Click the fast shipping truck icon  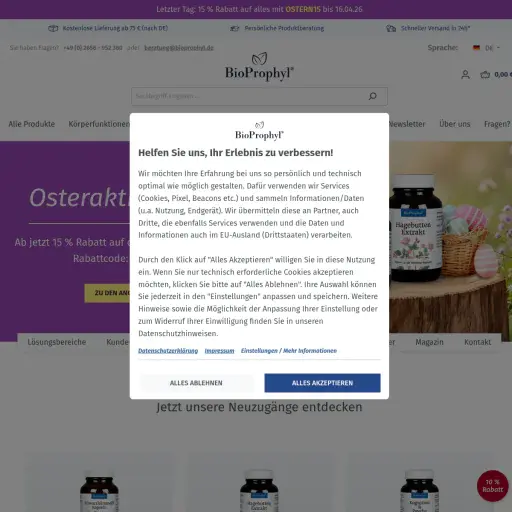[391, 28]
